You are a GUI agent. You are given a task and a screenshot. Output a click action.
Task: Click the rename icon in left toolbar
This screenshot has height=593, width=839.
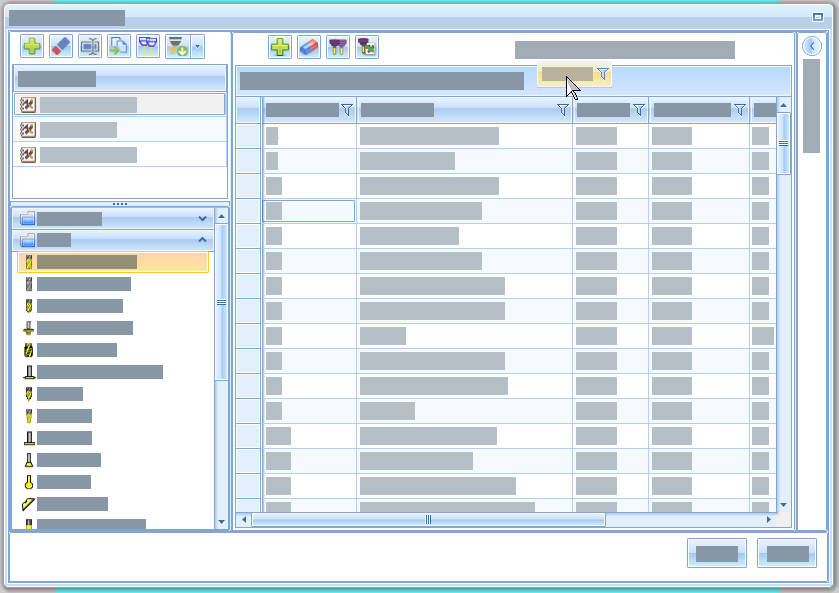(90, 46)
